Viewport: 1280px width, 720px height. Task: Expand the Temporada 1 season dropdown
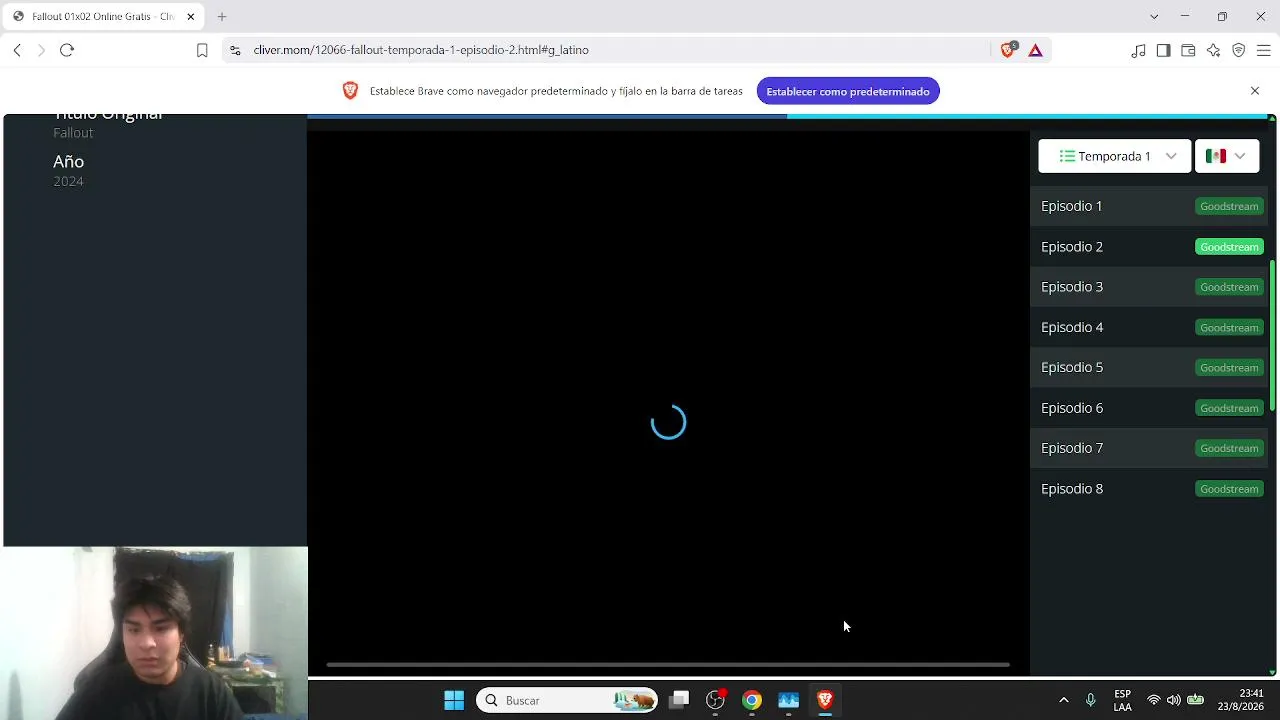[1115, 156]
